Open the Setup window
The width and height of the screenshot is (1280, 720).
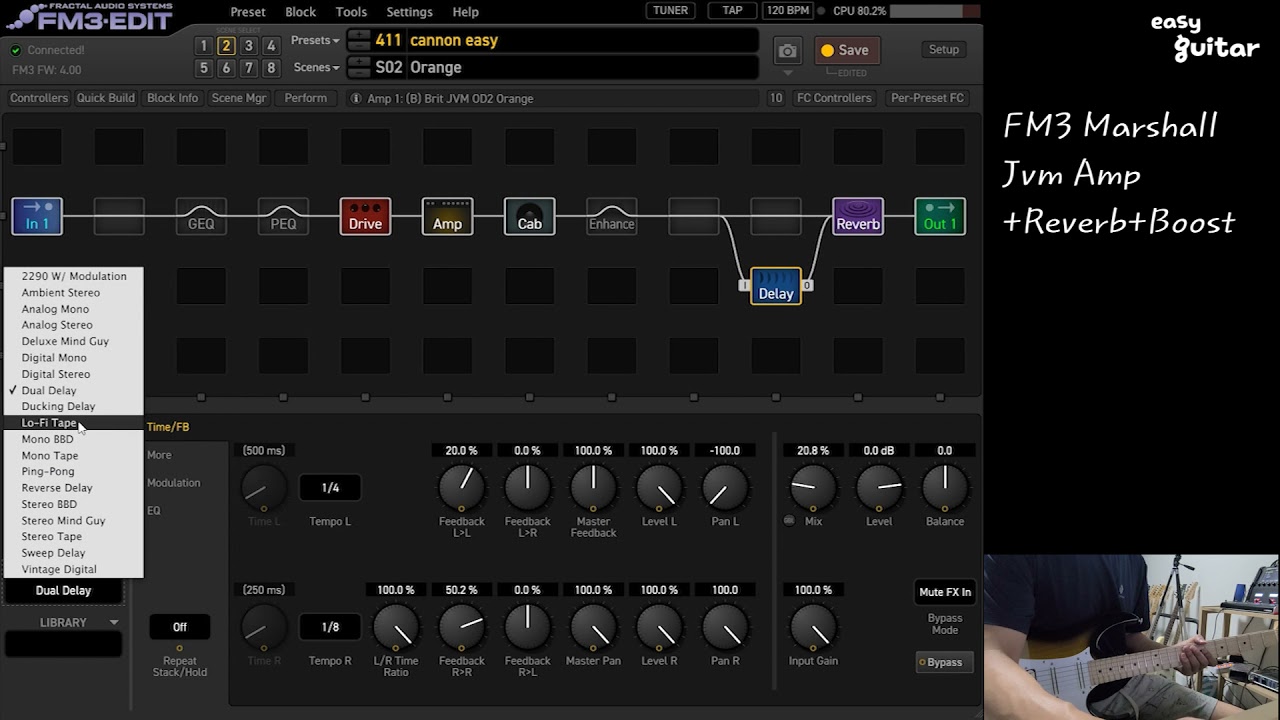pyautogui.click(x=944, y=49)
